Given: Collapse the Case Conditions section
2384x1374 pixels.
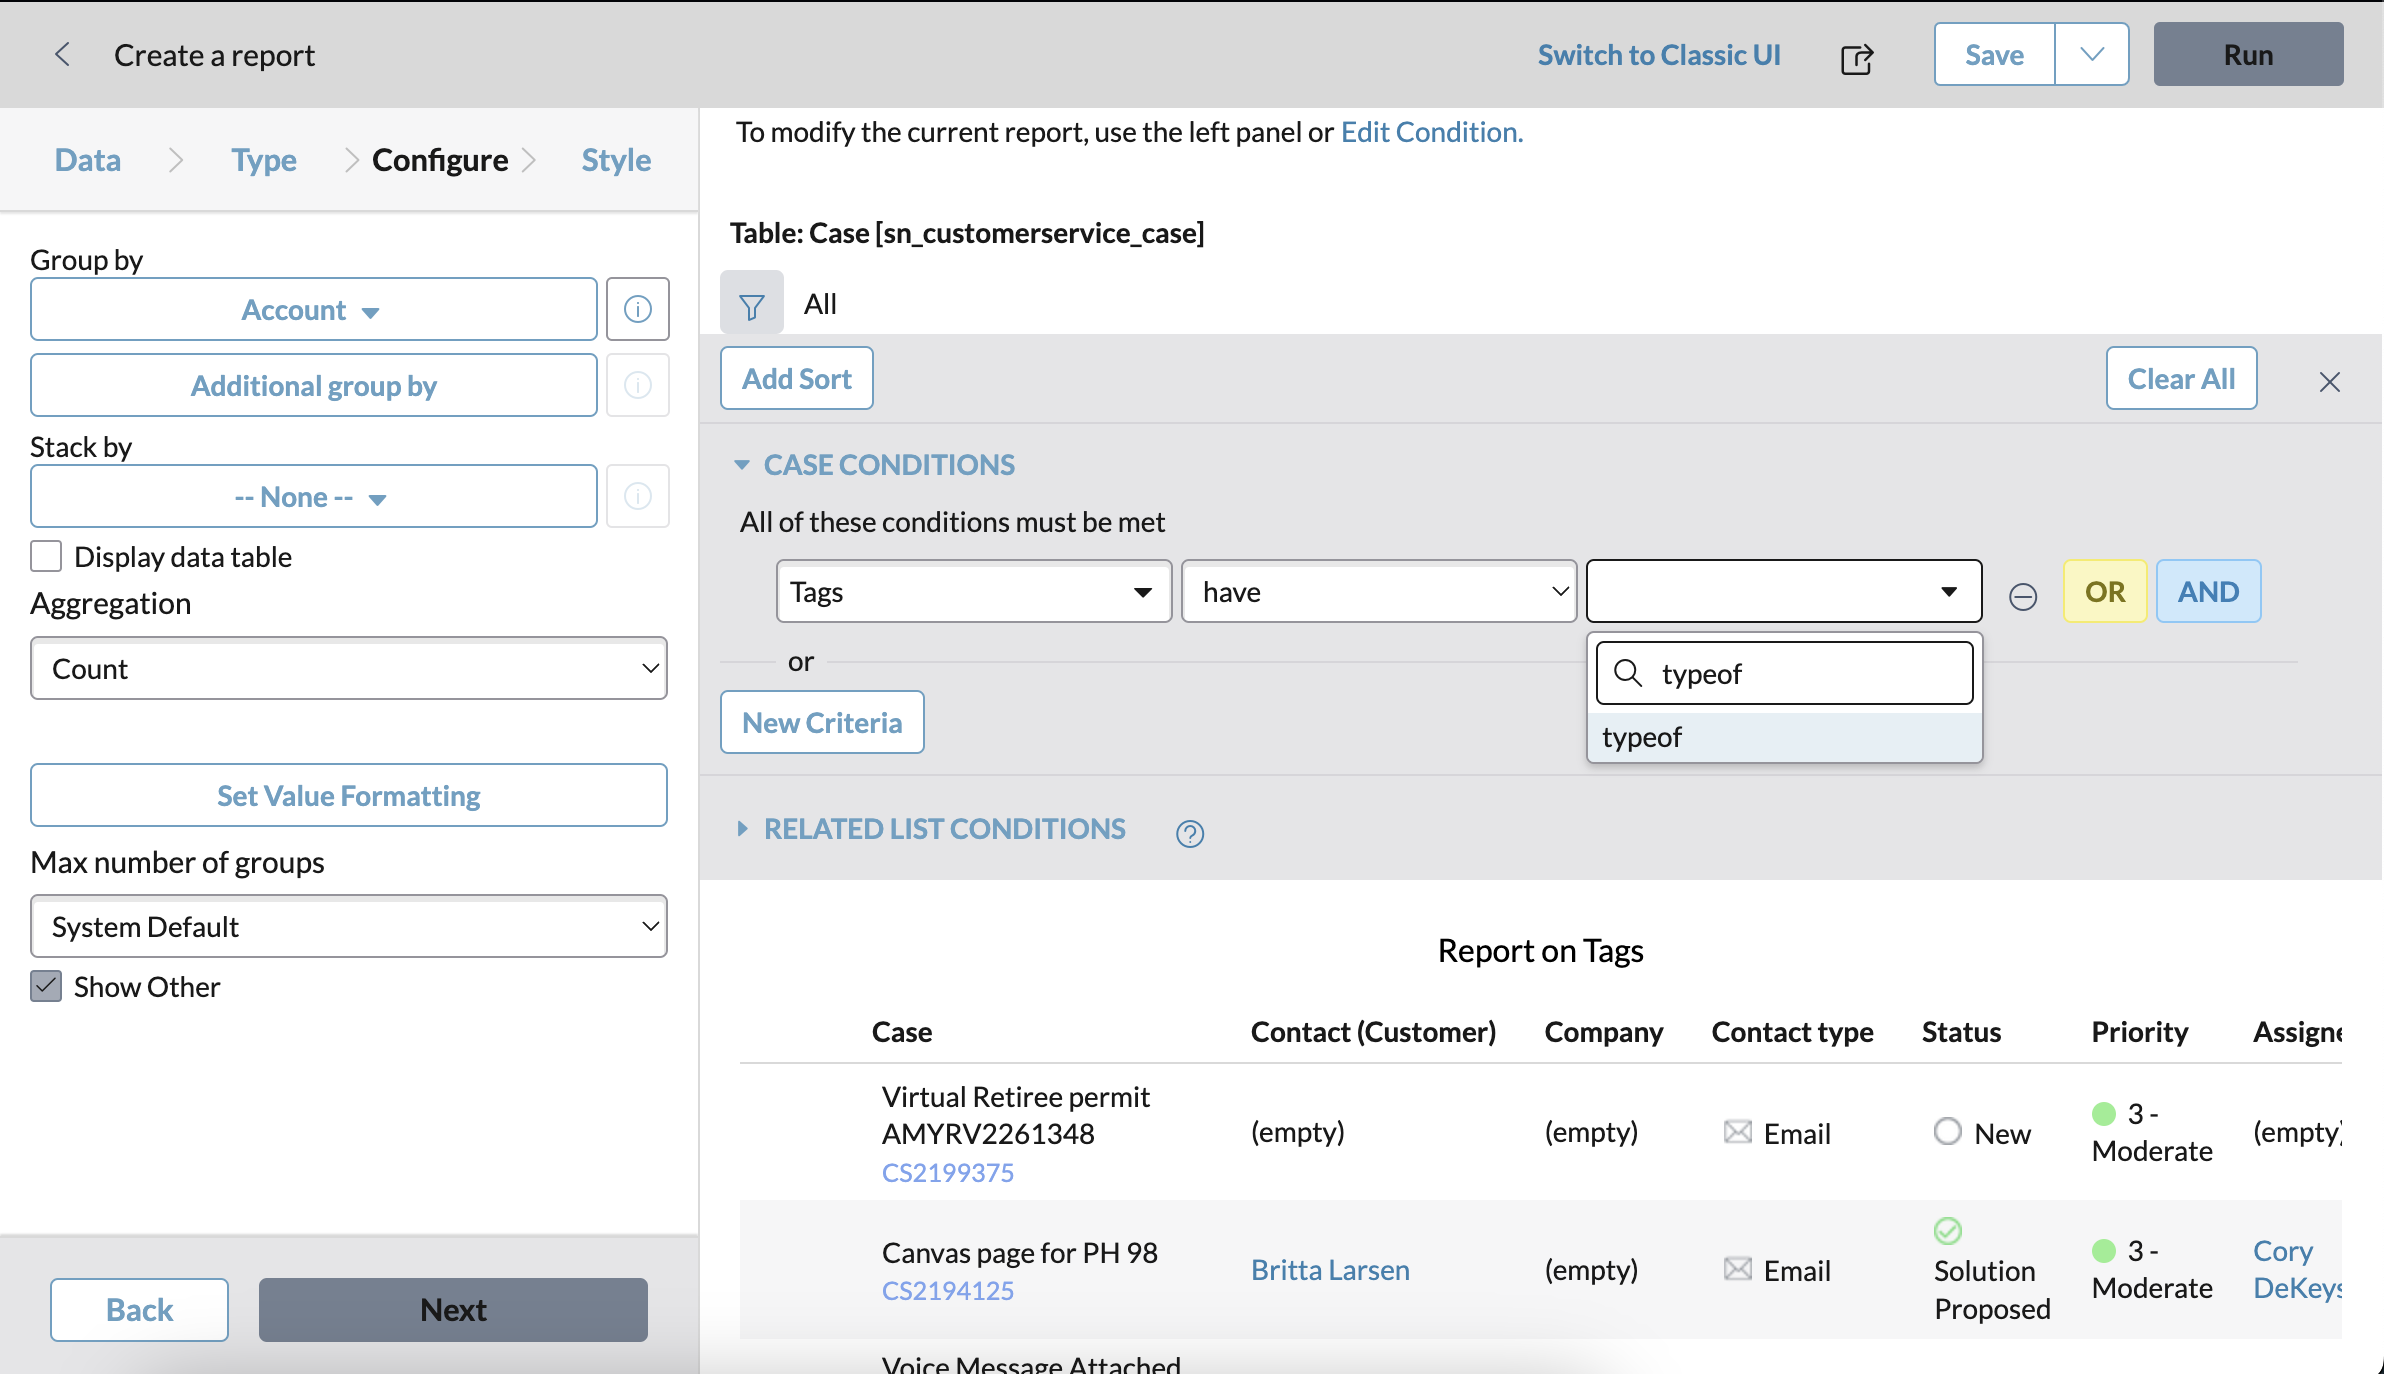Looking at the screenshot, I should (x=742, y=464).
